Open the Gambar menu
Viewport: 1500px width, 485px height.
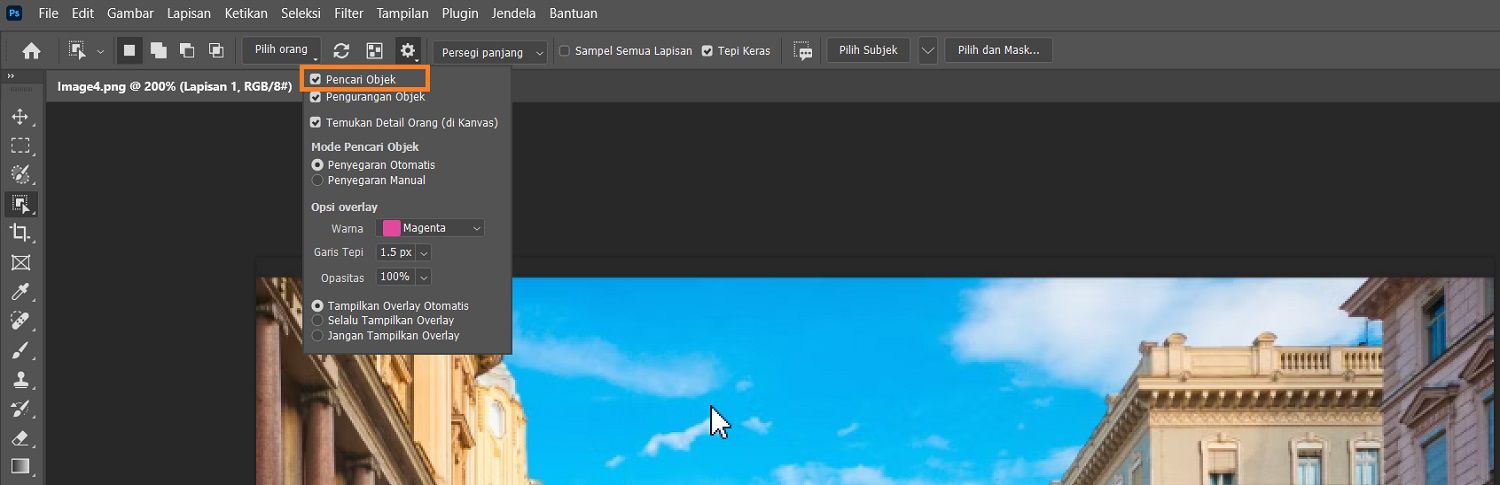(131, 14)
